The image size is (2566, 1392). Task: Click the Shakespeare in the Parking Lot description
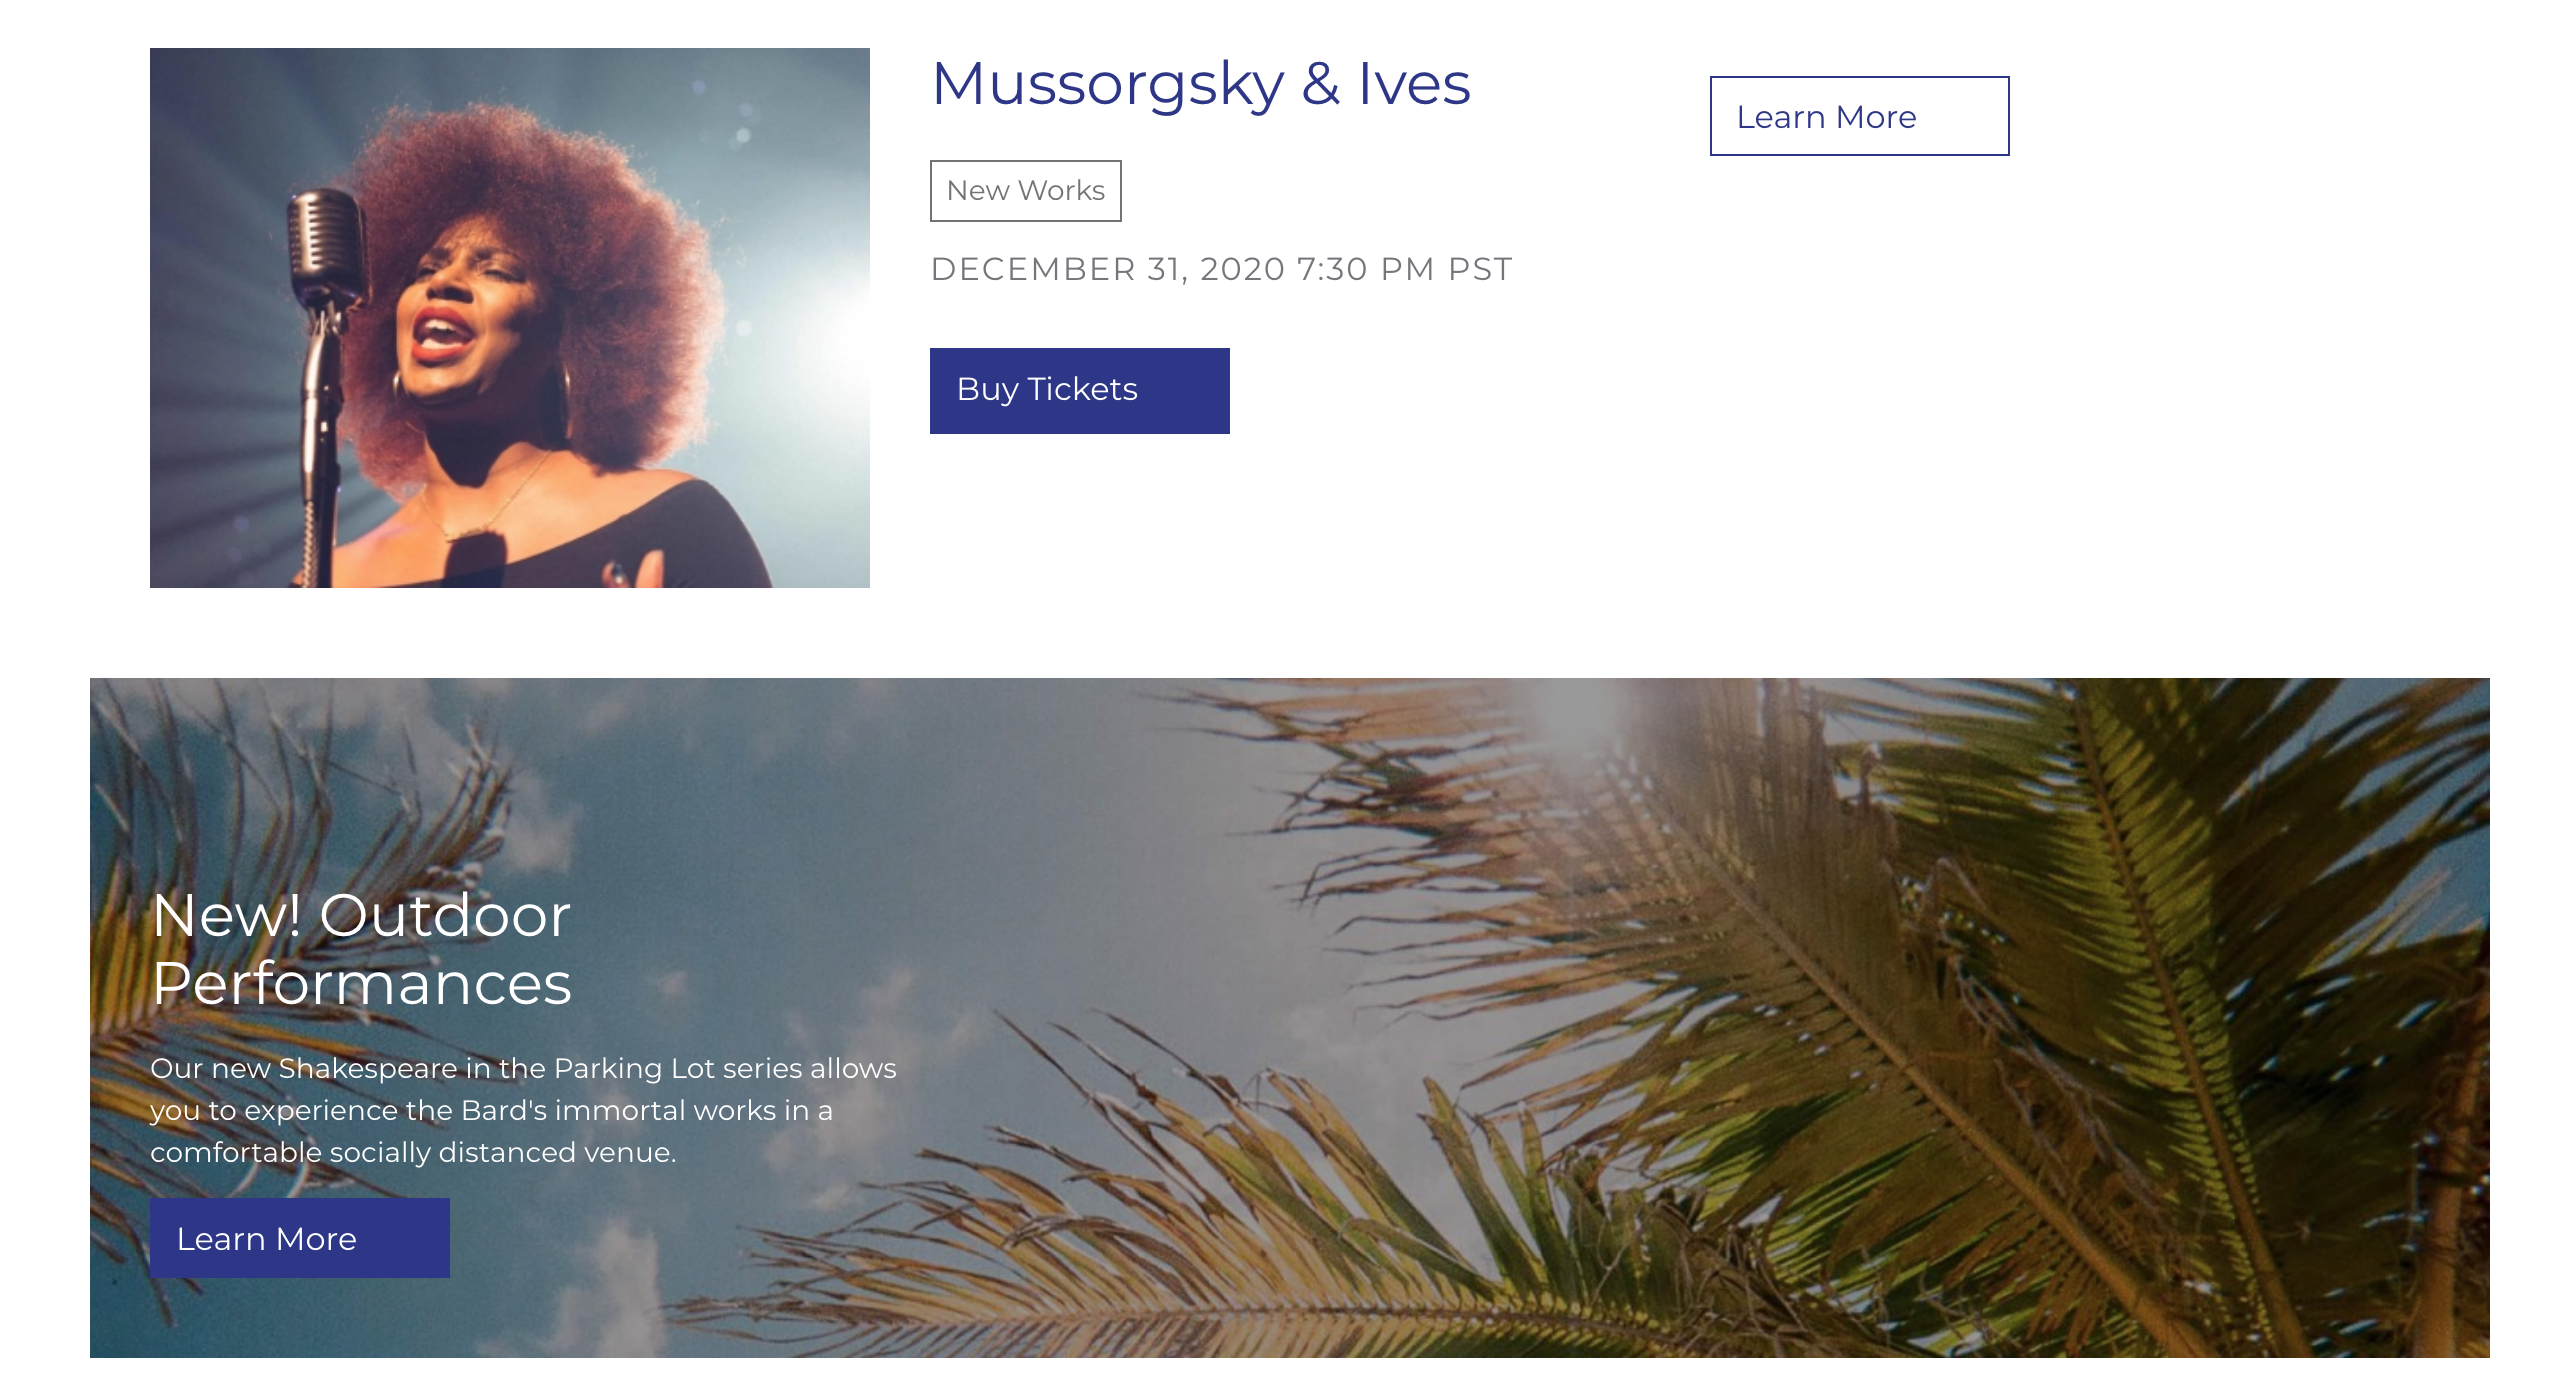click(523, 1110)
